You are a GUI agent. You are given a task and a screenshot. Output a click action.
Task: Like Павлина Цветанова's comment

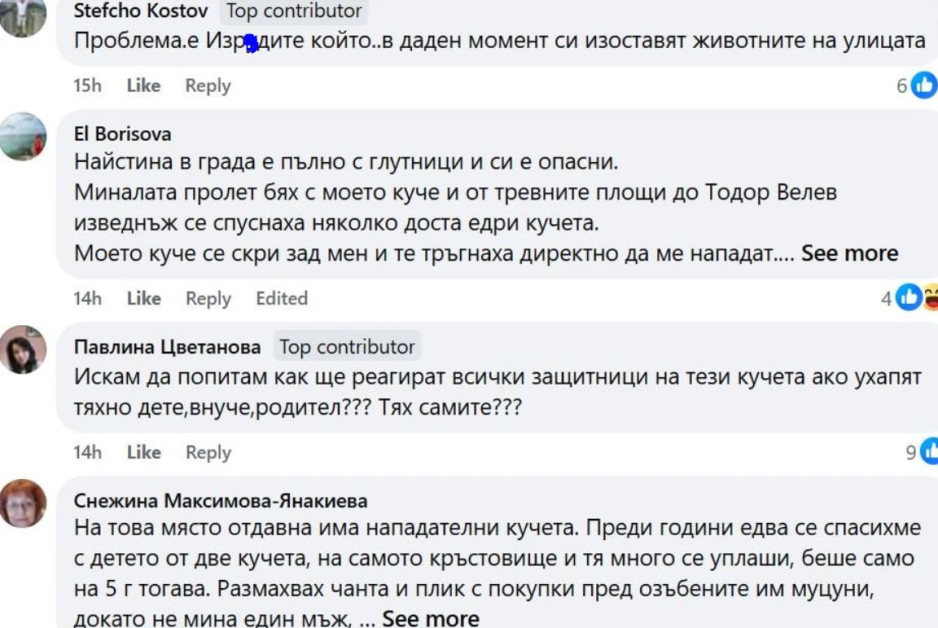pyautogui.click(x=143, y=452)
